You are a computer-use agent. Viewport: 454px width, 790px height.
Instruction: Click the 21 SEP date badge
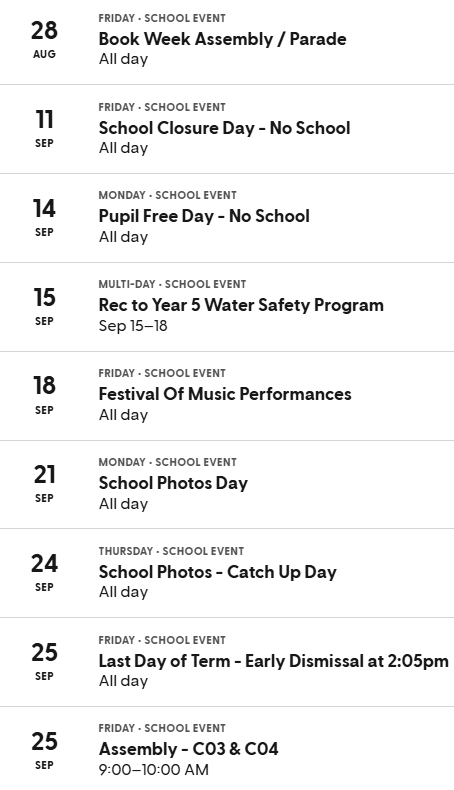[44, 484]
